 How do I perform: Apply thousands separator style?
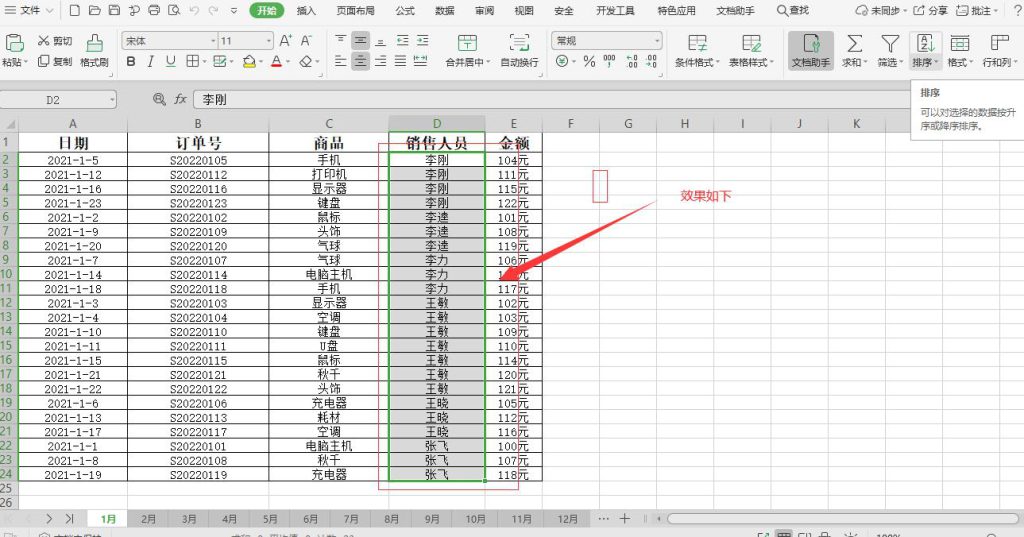tap(609, 61)
